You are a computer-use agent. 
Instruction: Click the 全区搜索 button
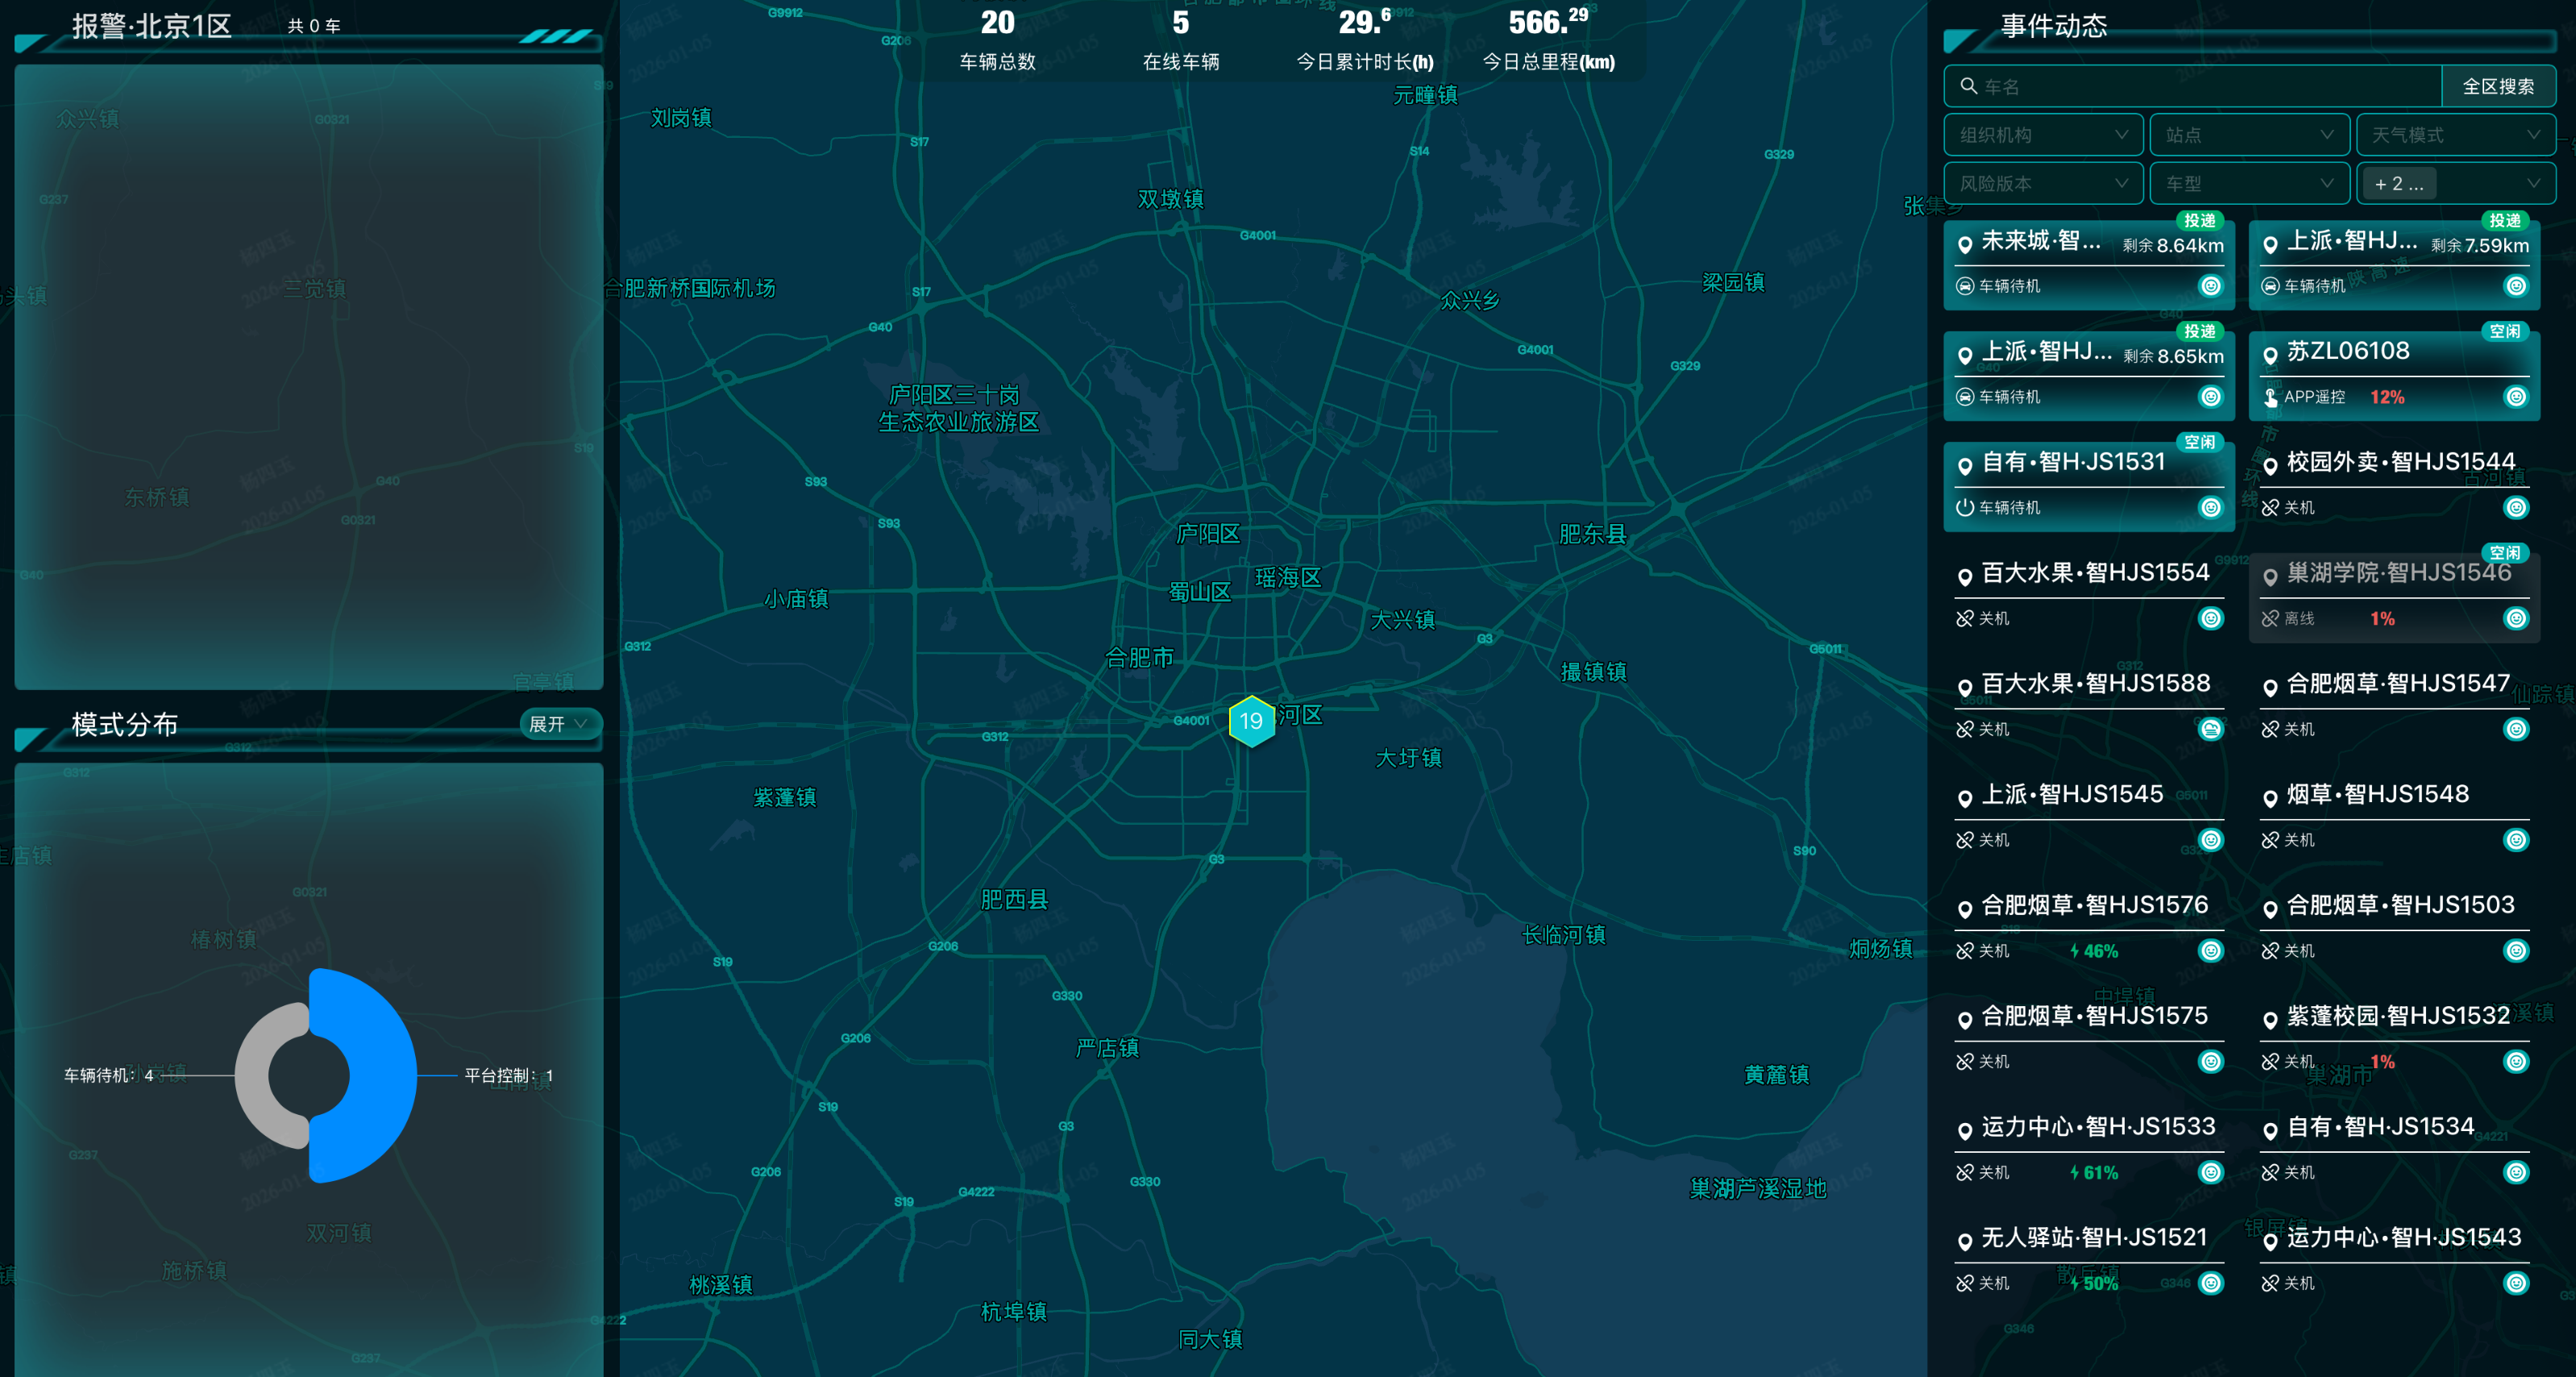pyautogui.click(x=2497, y=86)
